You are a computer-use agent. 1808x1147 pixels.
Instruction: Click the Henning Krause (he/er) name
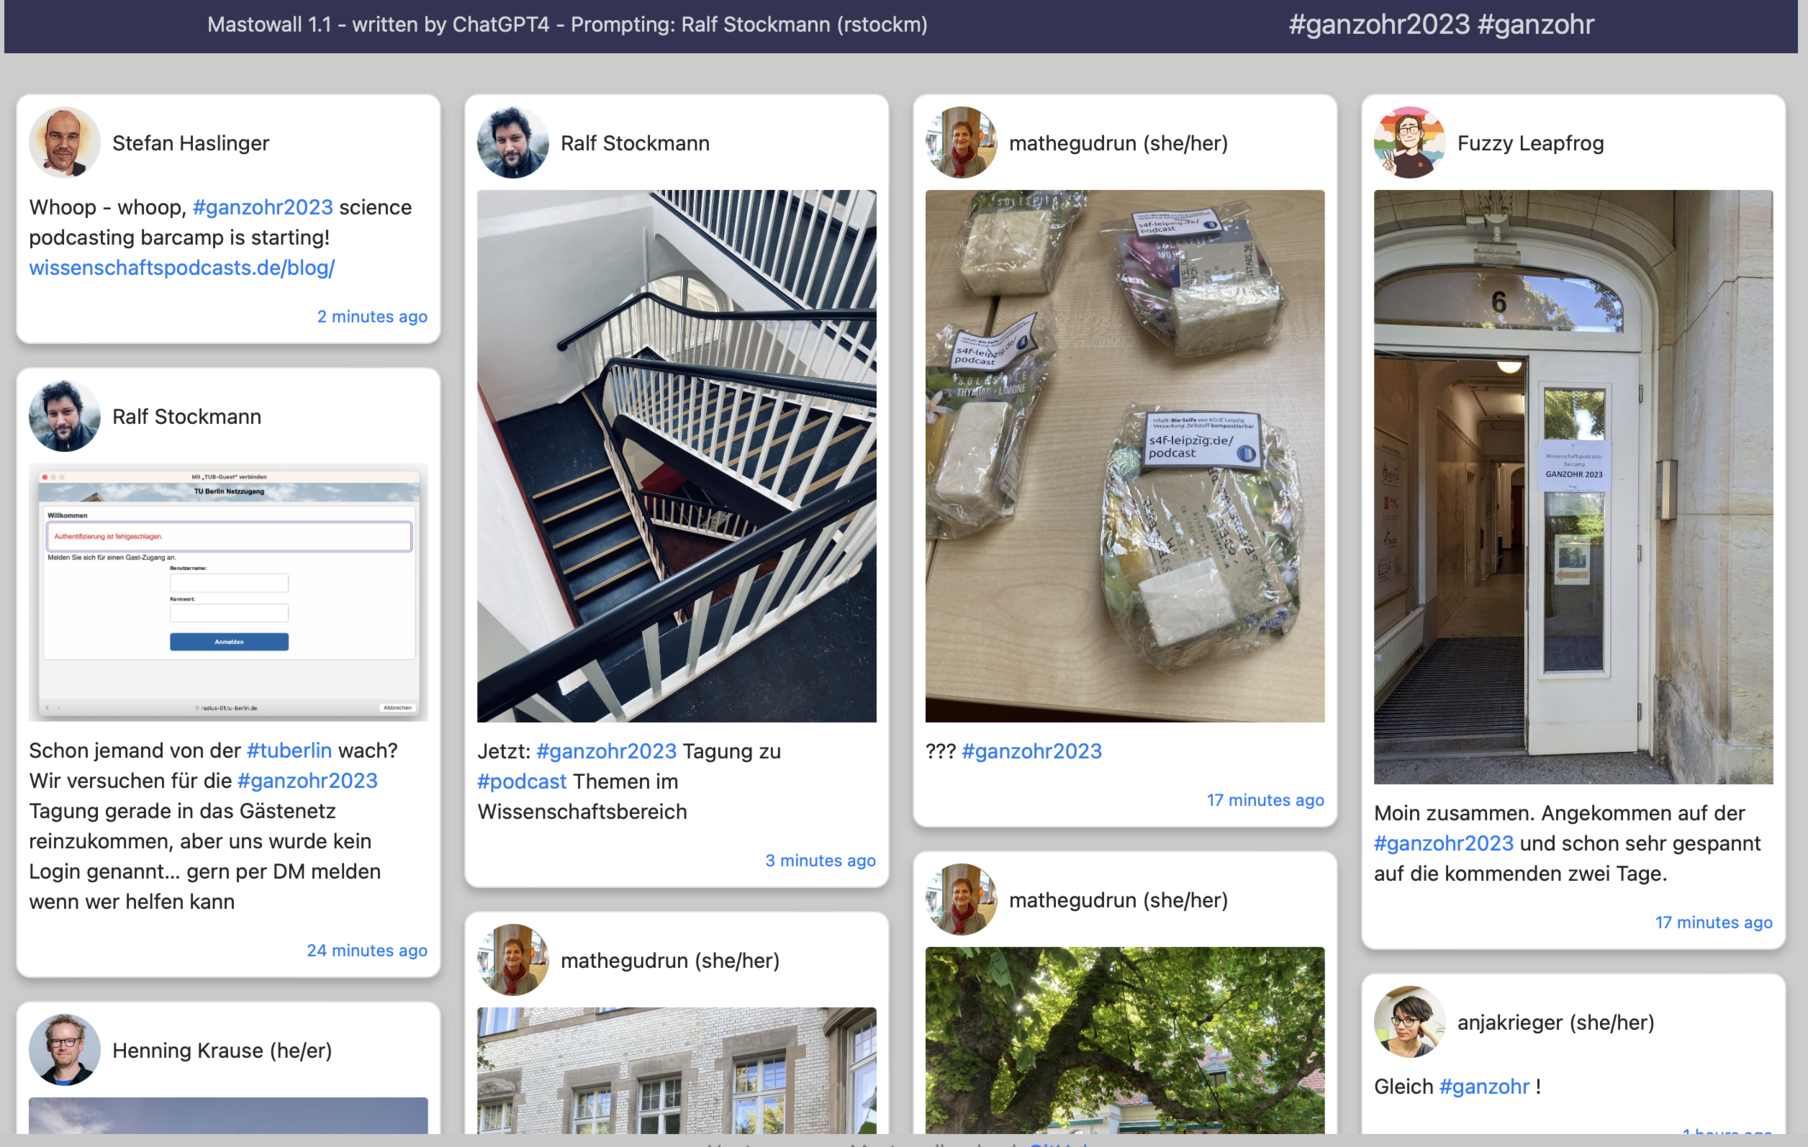(222, 1050)
